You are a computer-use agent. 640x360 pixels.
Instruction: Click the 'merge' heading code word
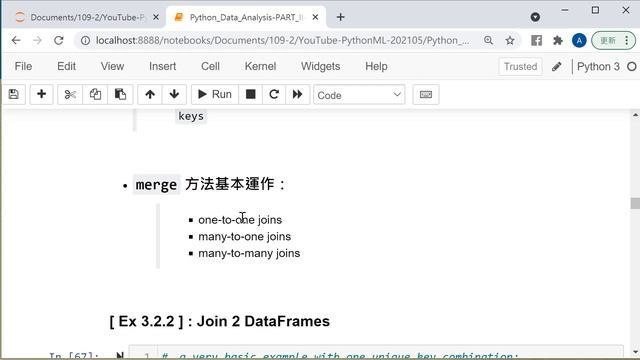tap(156, 185)
